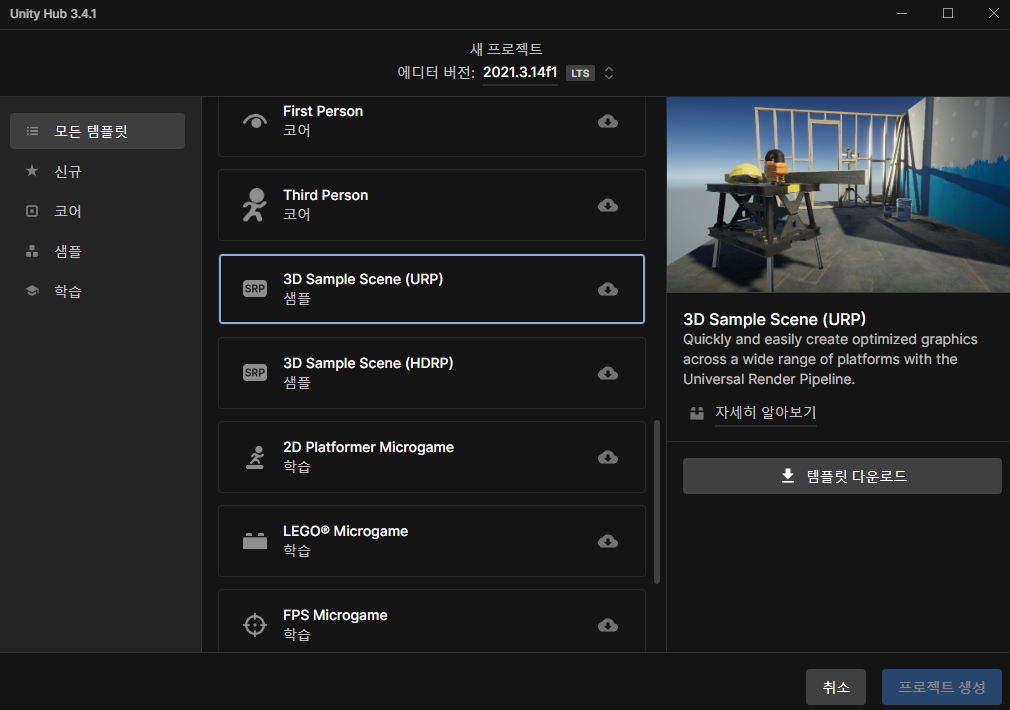
Task: Select the LEGO® Microgame title
Action: click(x=345, y=531)
